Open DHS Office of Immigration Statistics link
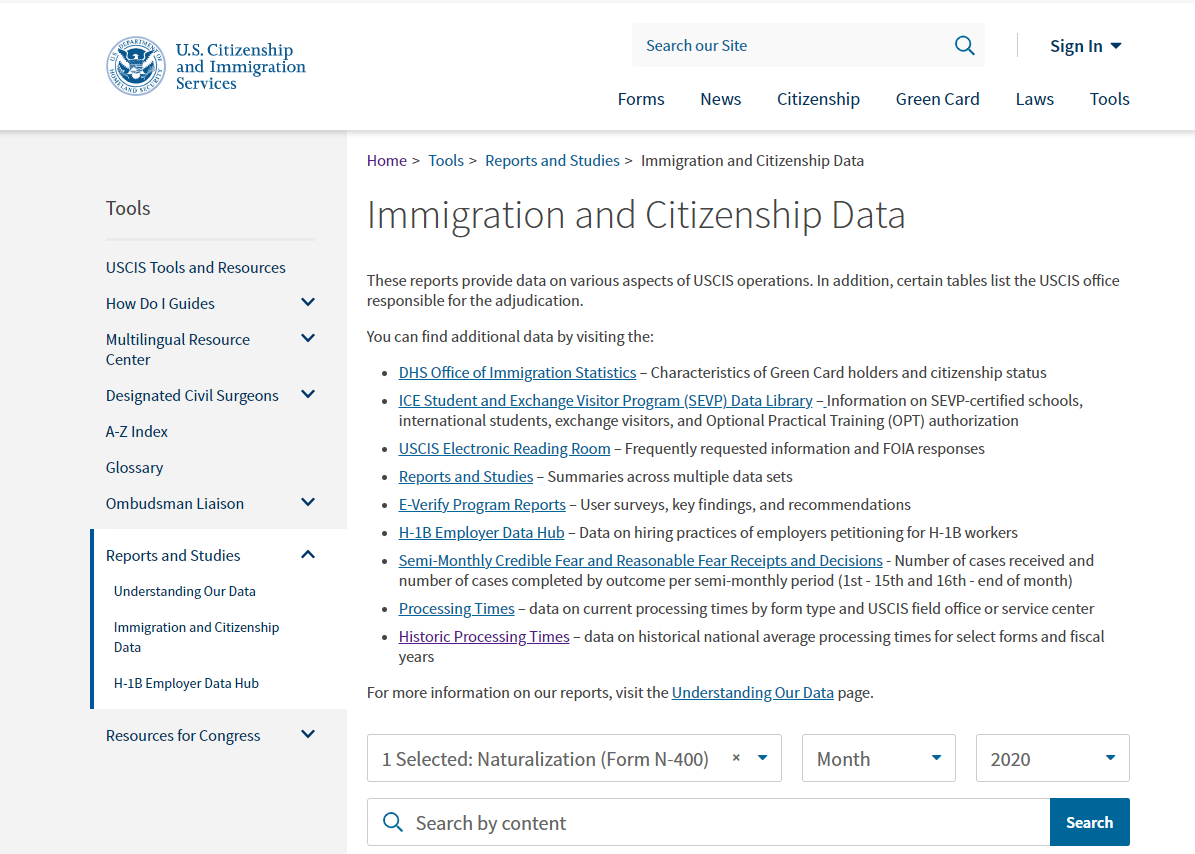Viewport: 1195px width, 854px height. point(517,373)
